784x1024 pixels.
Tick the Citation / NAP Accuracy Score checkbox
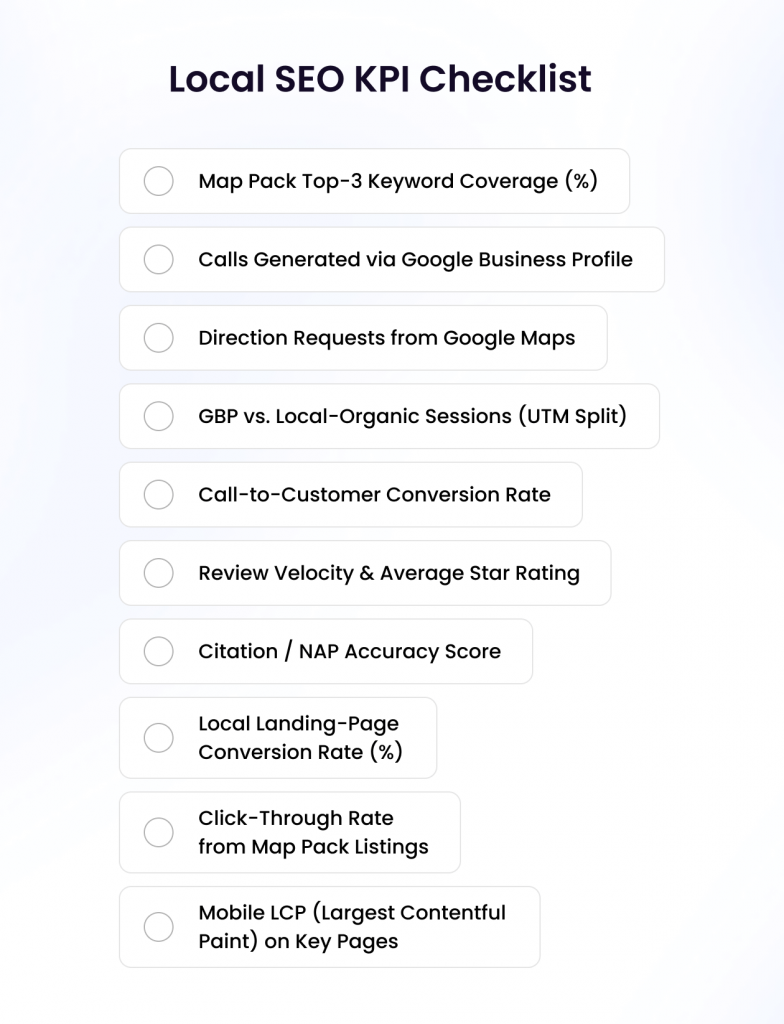click(x=159, y=651)
